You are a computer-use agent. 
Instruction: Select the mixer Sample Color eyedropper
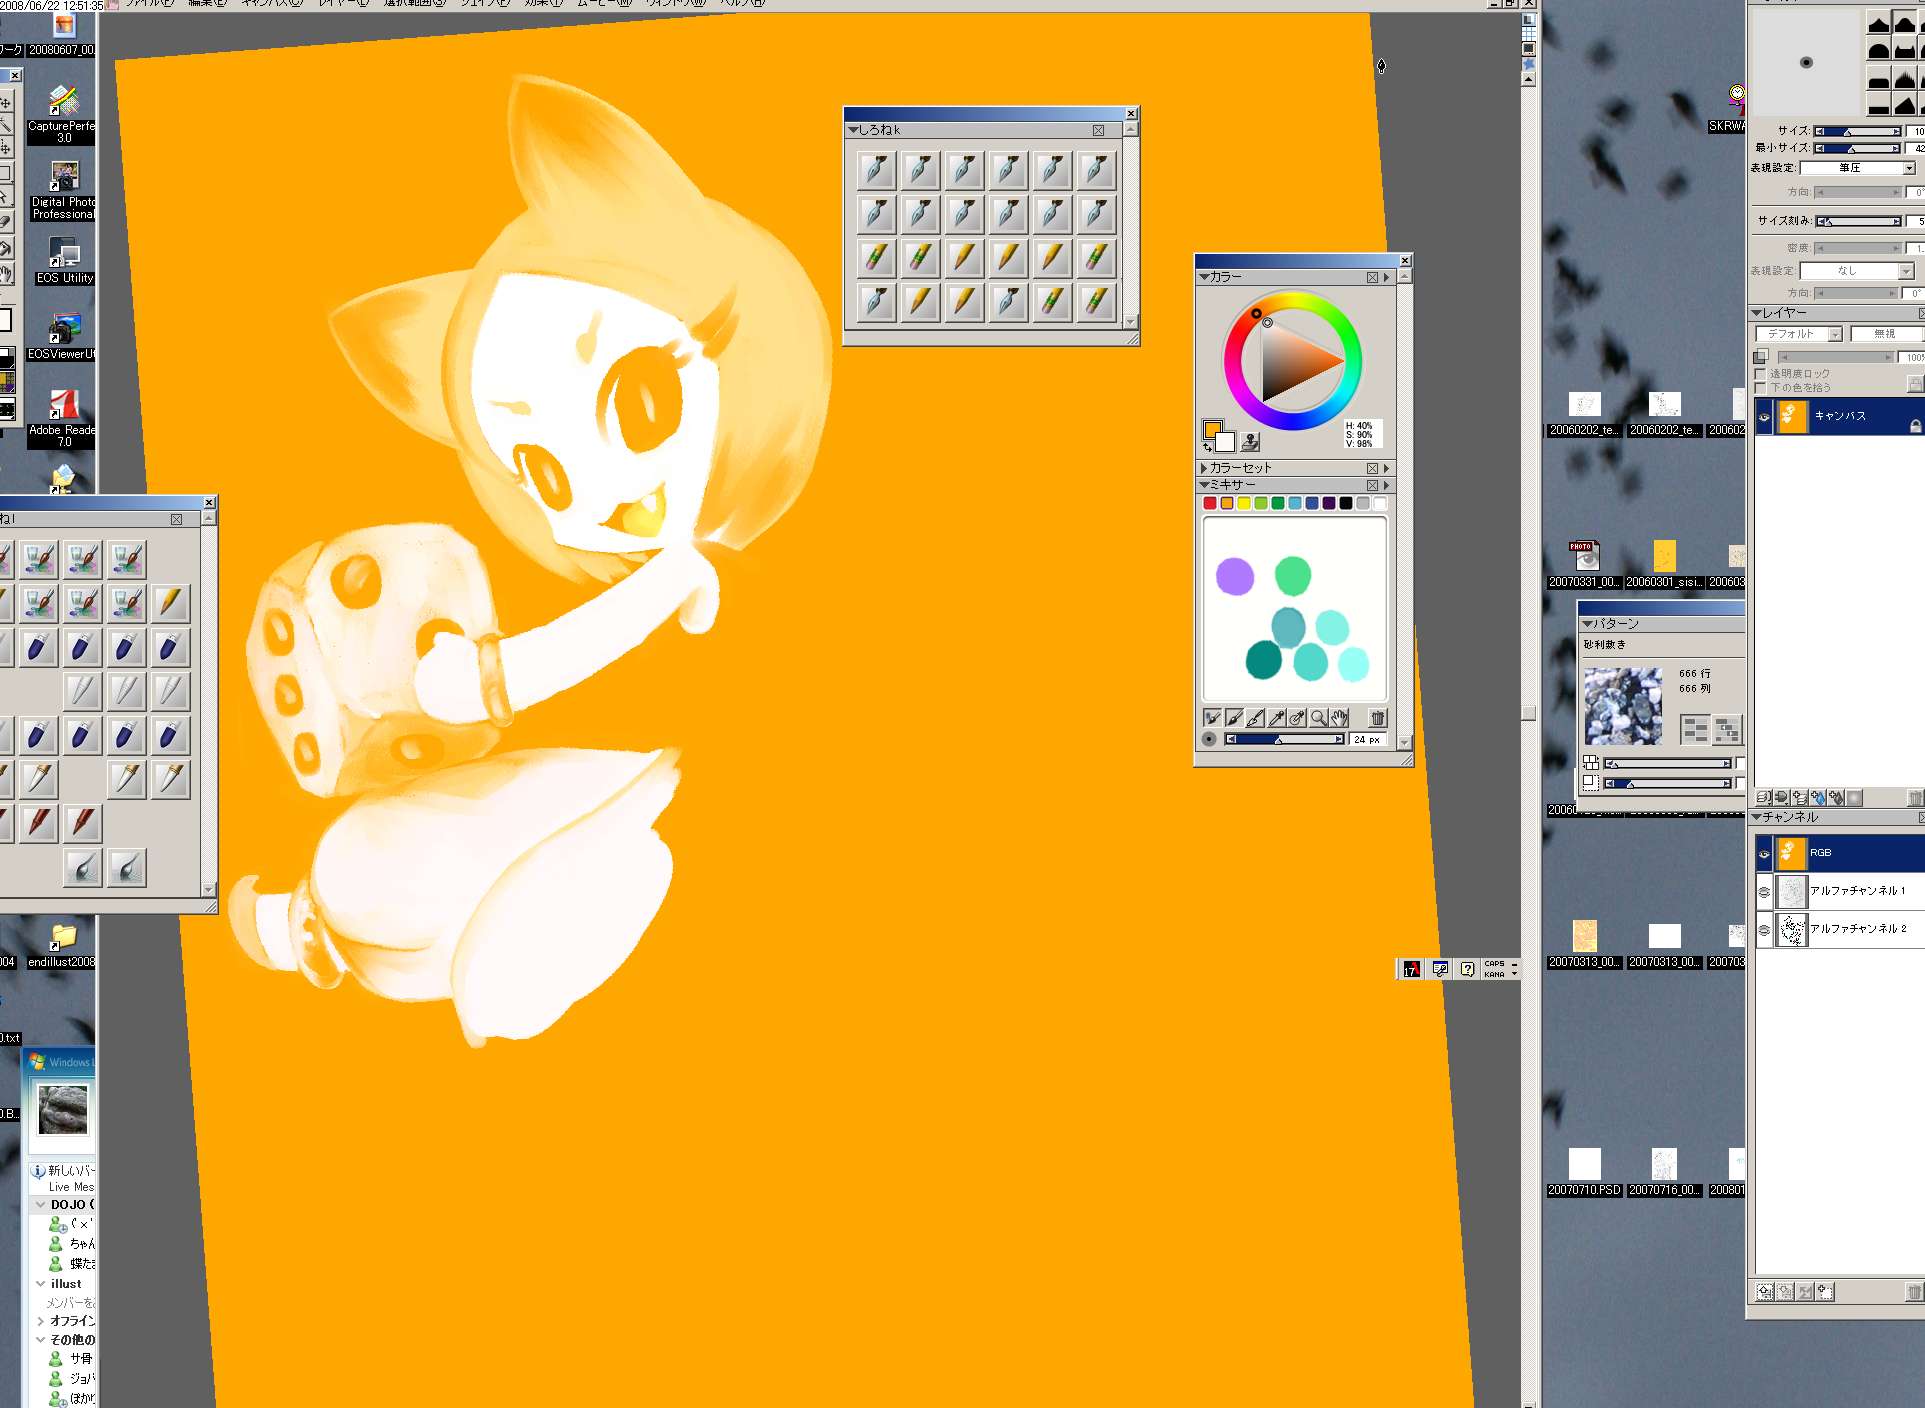[1277, 718]
